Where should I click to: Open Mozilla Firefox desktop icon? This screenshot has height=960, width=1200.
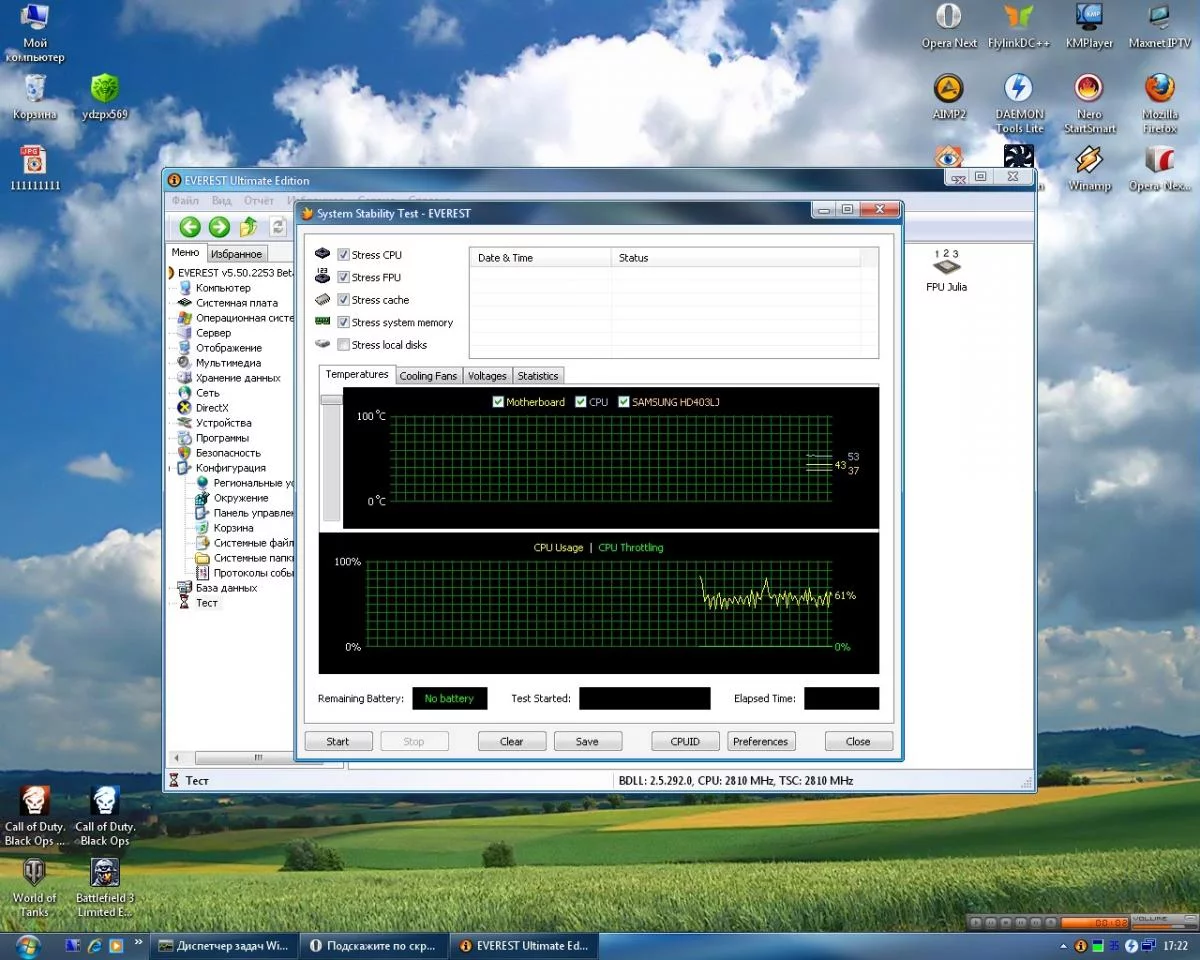coord(1159,103)
